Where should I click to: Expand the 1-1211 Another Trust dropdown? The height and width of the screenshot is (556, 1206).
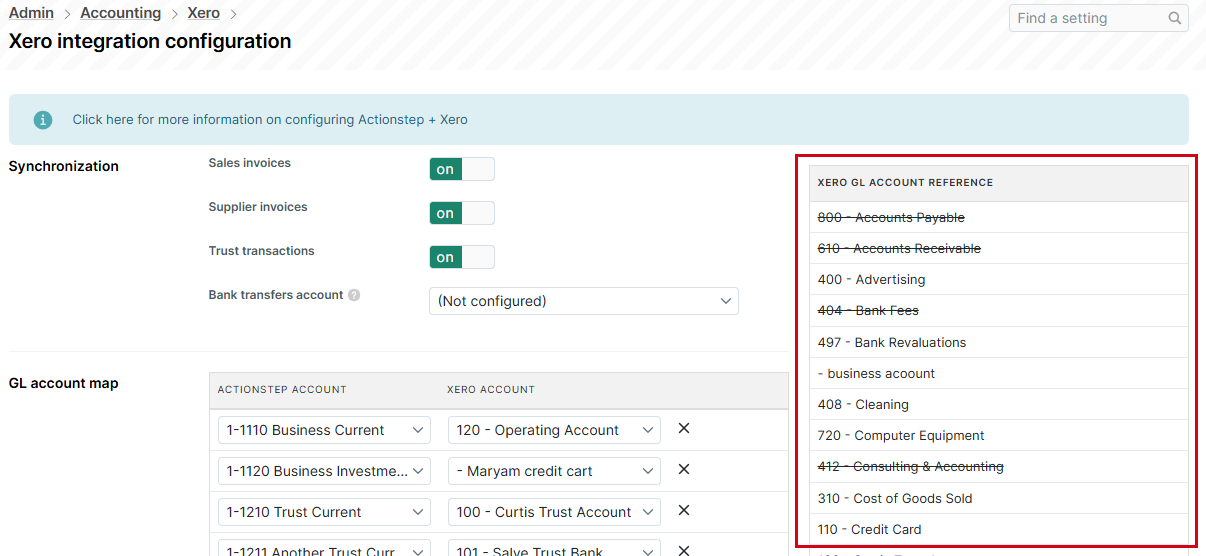point(324,548)
